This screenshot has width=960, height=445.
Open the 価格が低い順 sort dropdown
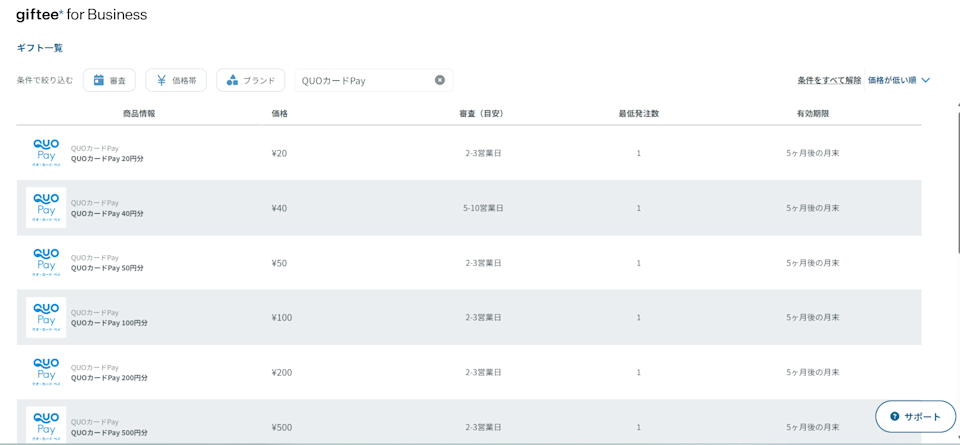pyautogui.click(x=899, y=80)
